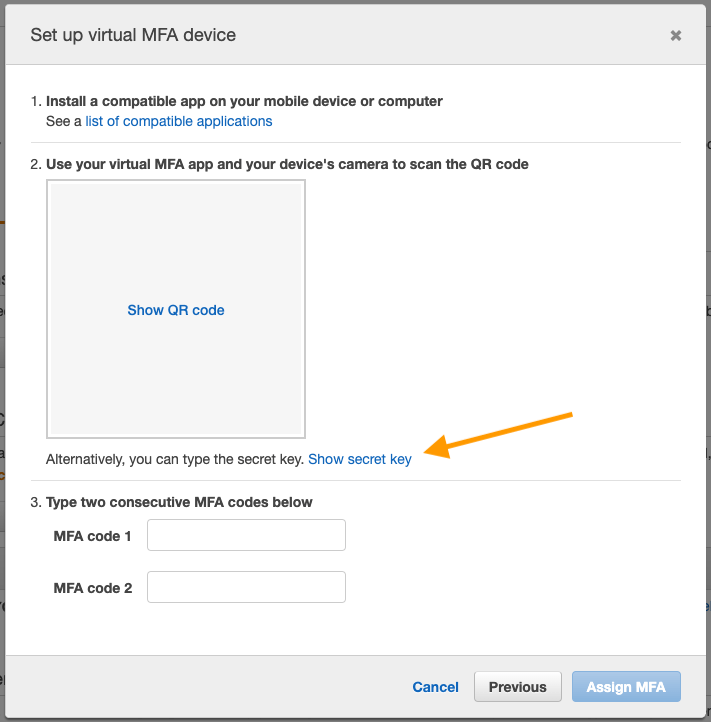Click the orange arrow annotation
711x722 pixels.
[x=505, y=434]
